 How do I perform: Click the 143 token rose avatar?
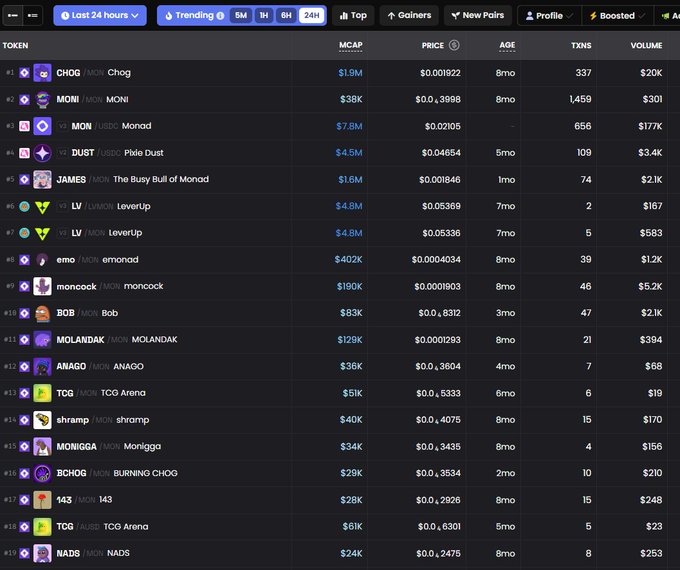[x=42, y=500]
